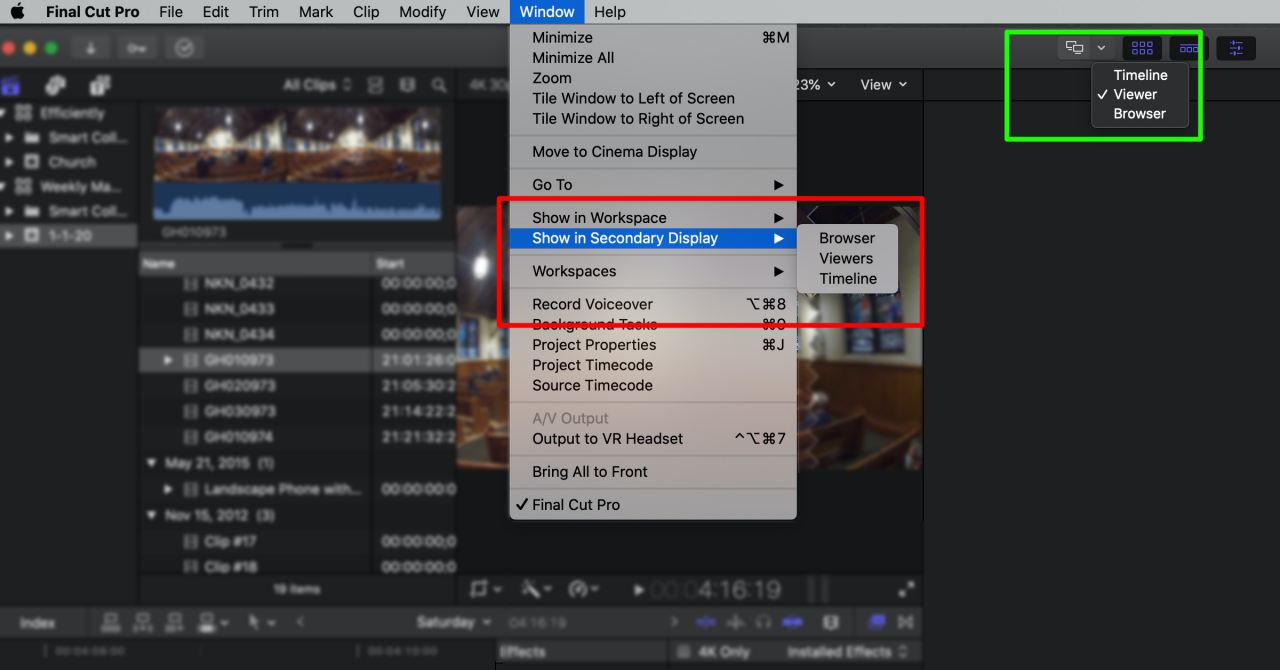1280x670 pixels.
Task: Open the Apple menu
Action: click(x=17, y=12)
